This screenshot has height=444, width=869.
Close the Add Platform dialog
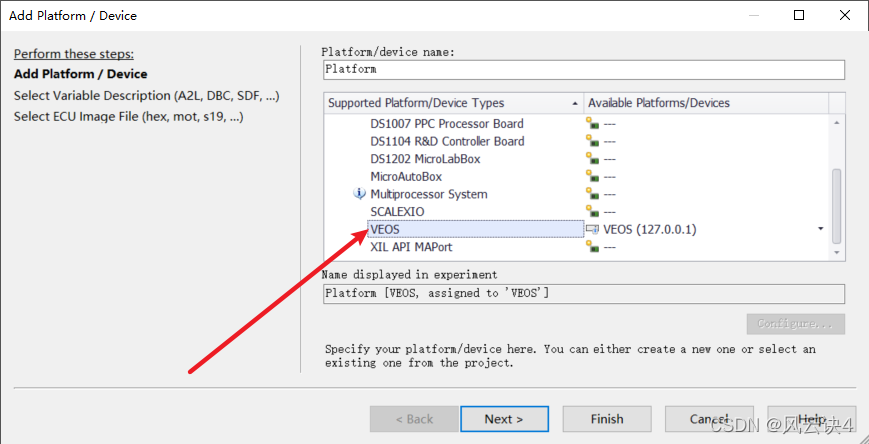pyautogui.click(x=845, y=16)
